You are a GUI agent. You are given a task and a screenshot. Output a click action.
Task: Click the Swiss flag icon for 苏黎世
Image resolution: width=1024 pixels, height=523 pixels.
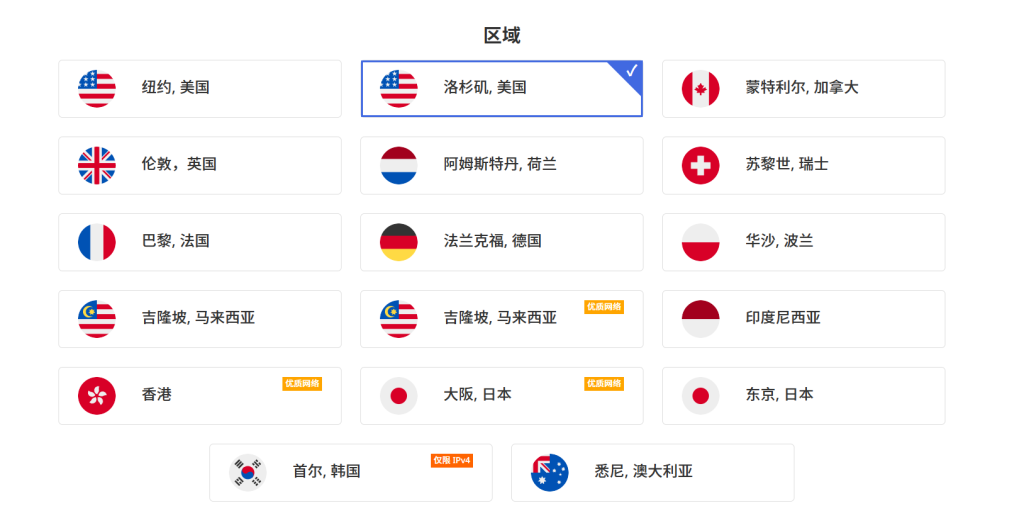(701, 165)
